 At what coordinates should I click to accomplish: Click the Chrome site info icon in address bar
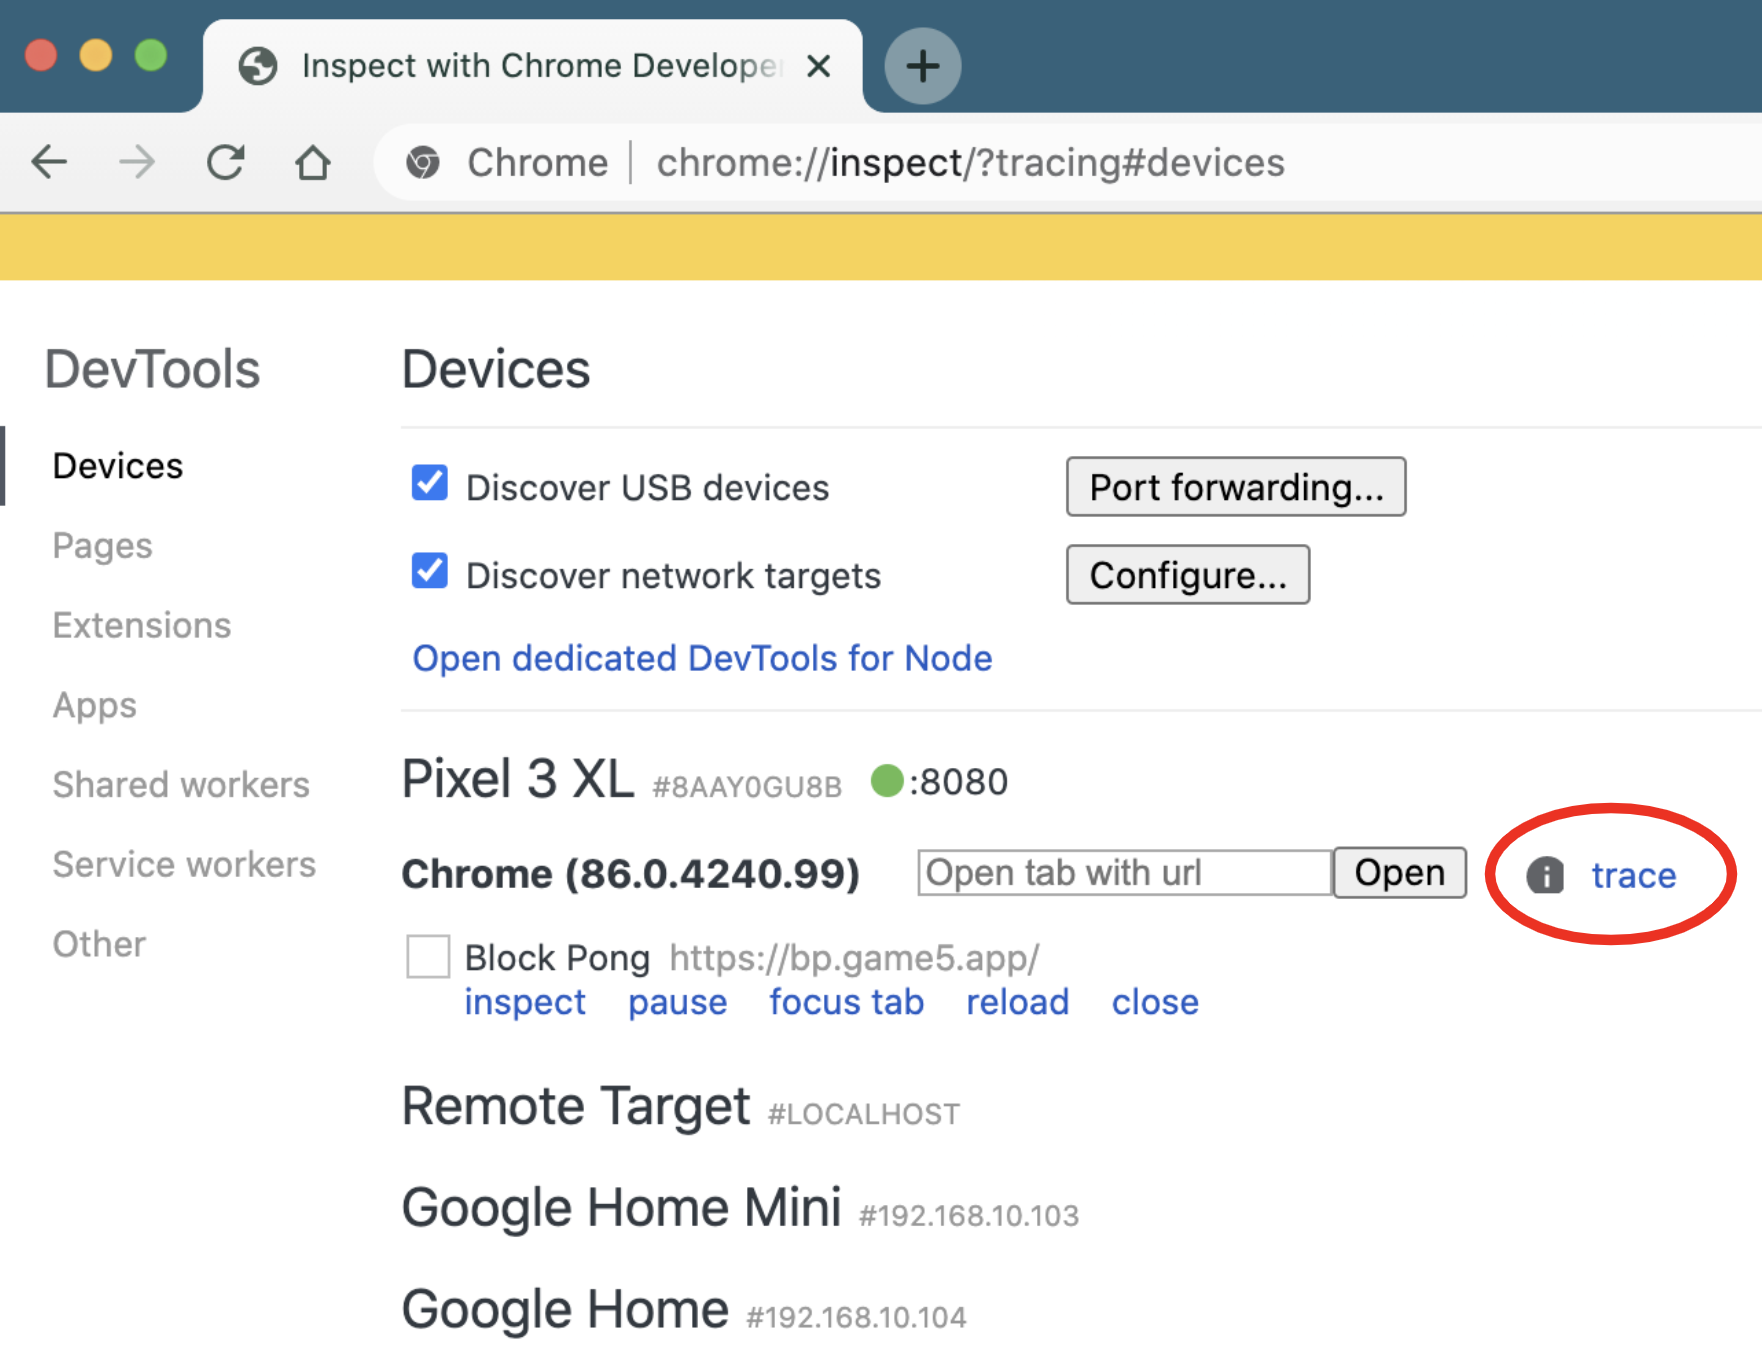[x=423, y=162]
